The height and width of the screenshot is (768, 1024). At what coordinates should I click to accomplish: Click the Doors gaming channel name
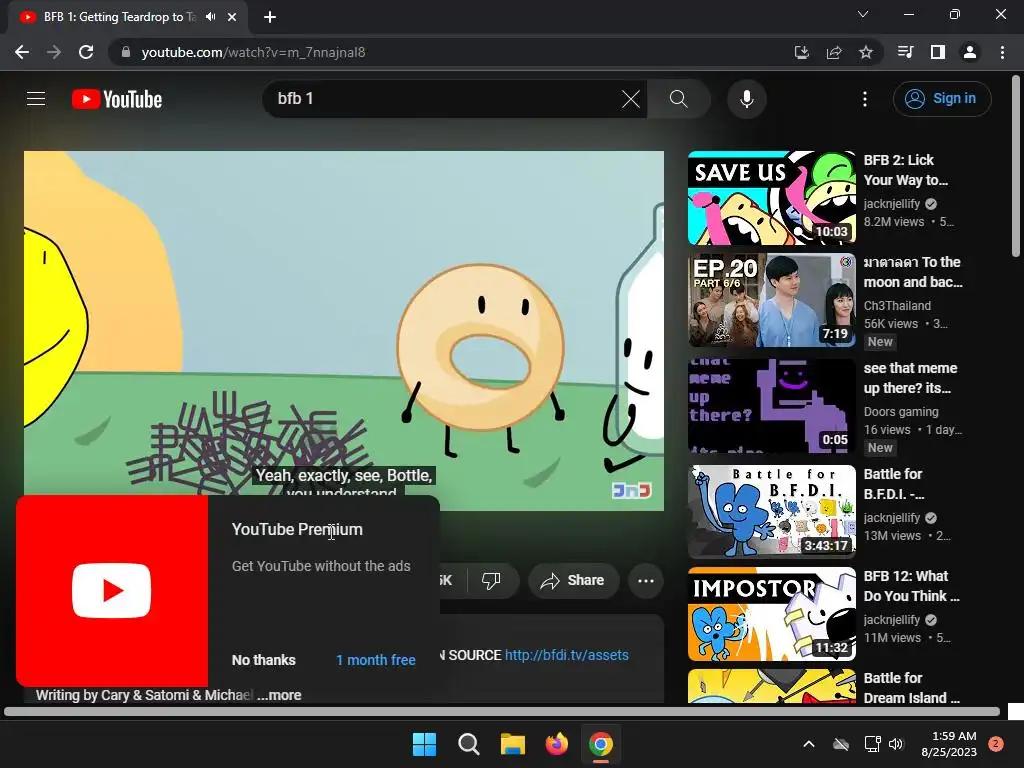901,411
